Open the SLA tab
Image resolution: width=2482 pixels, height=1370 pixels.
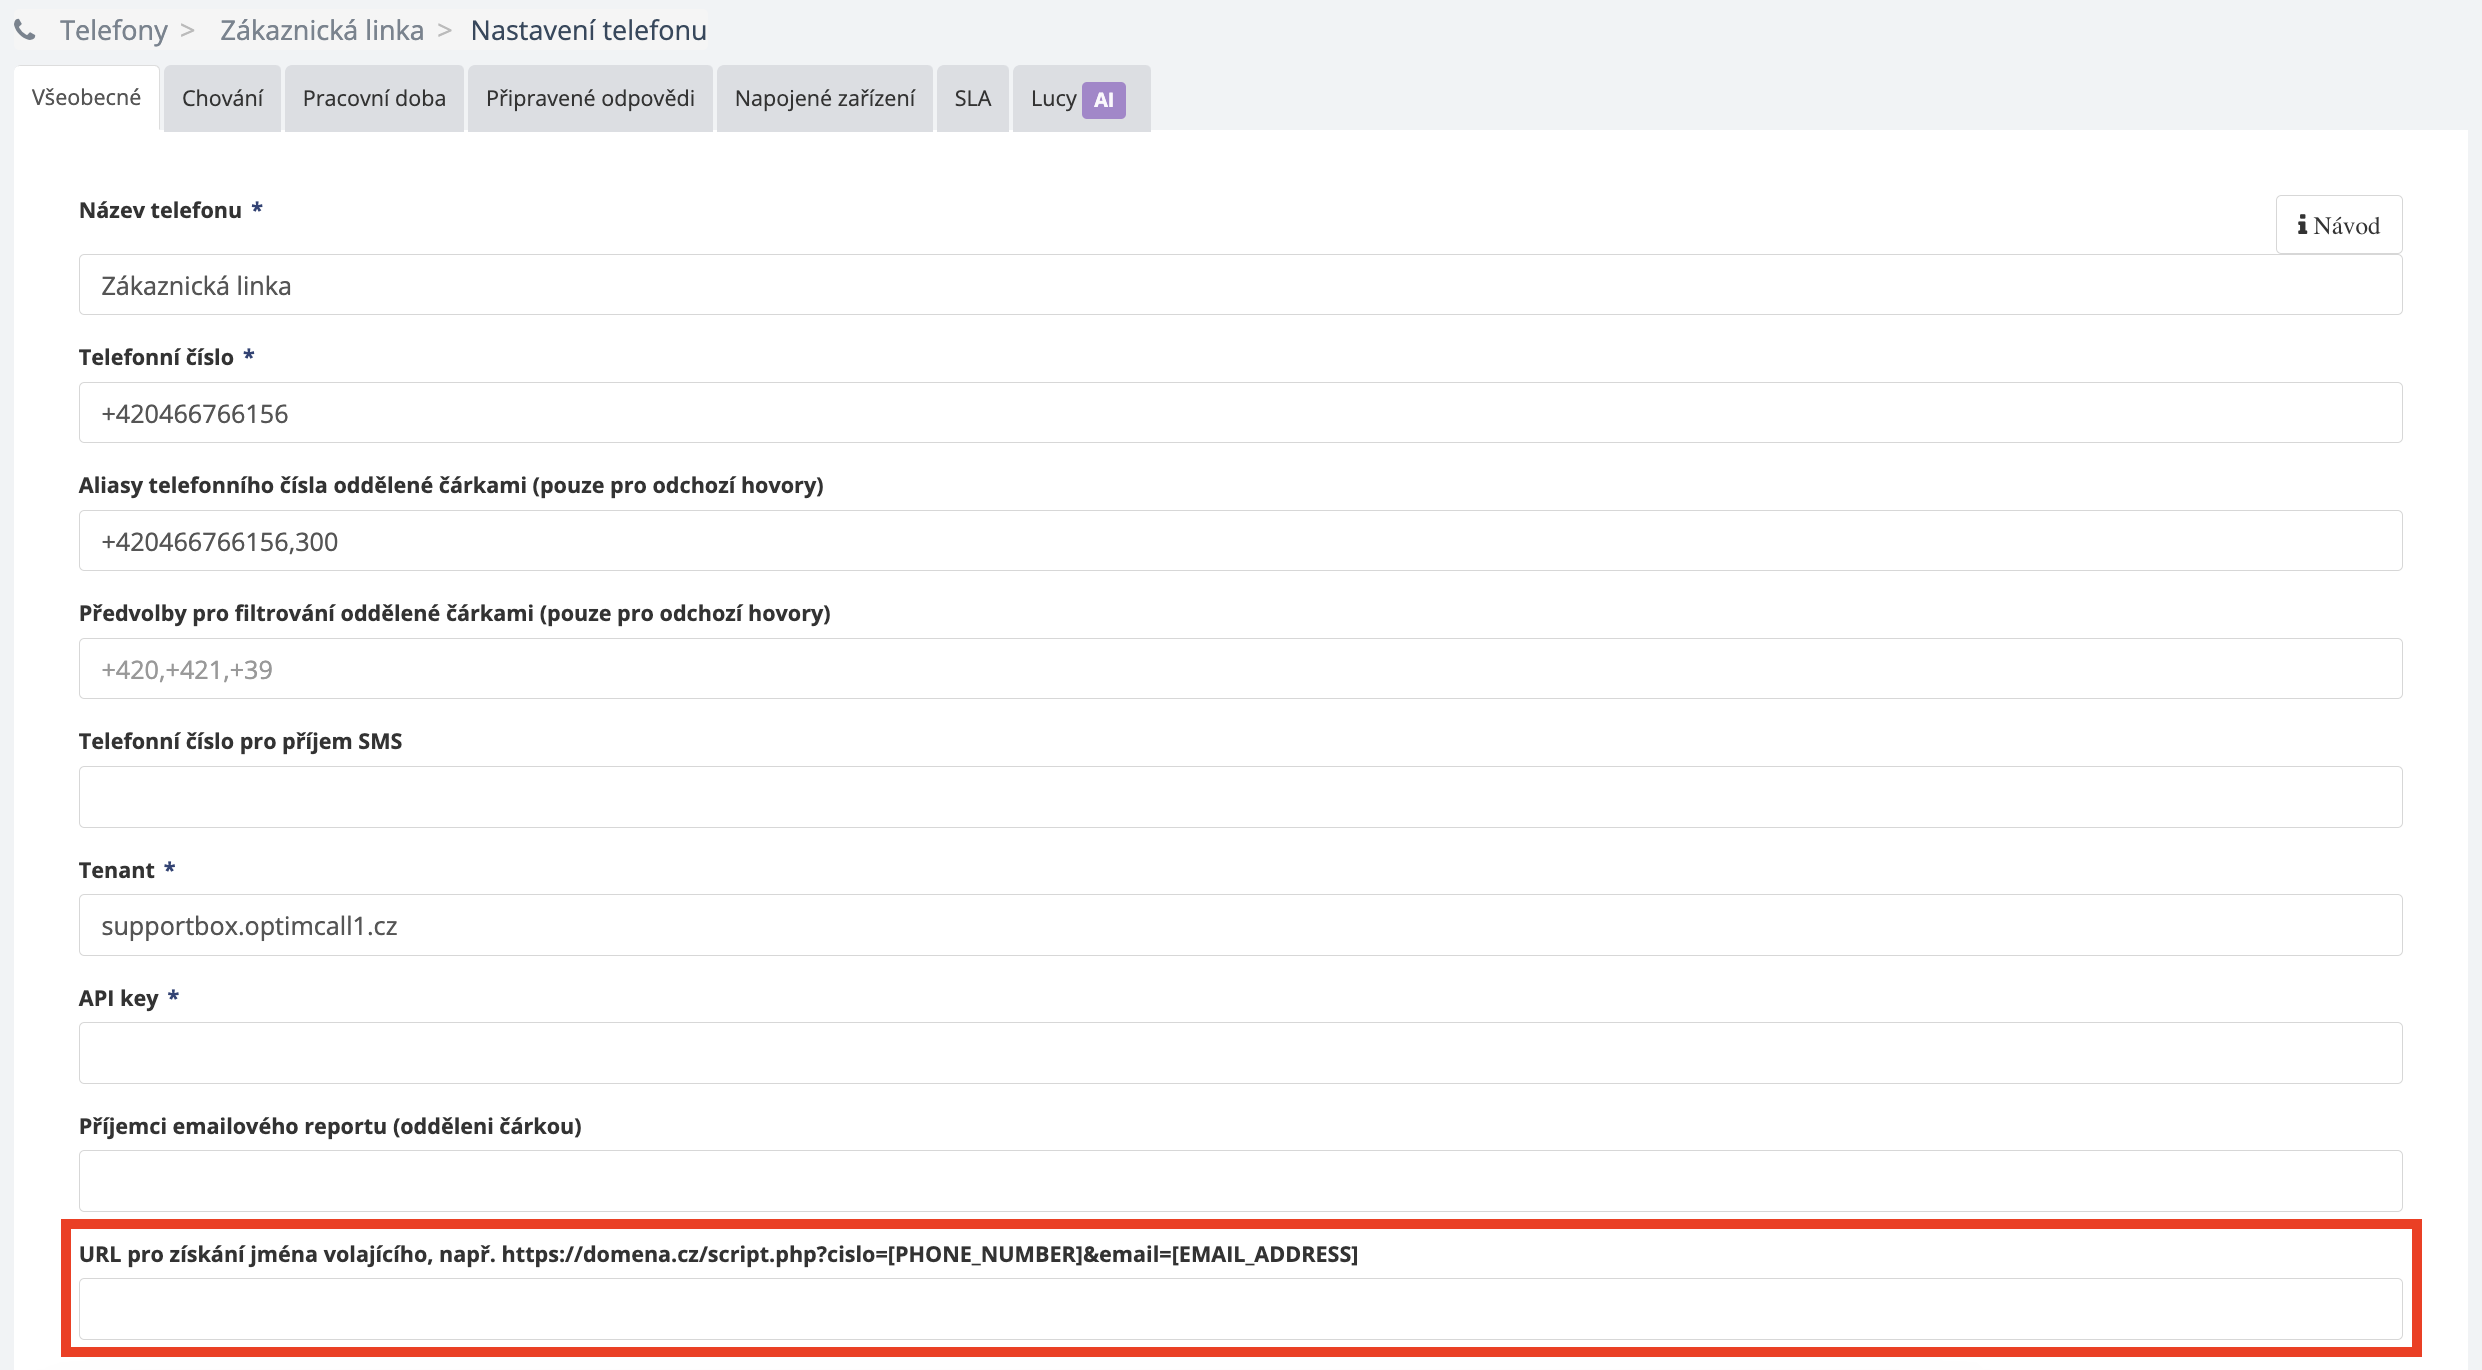[972, 98]
